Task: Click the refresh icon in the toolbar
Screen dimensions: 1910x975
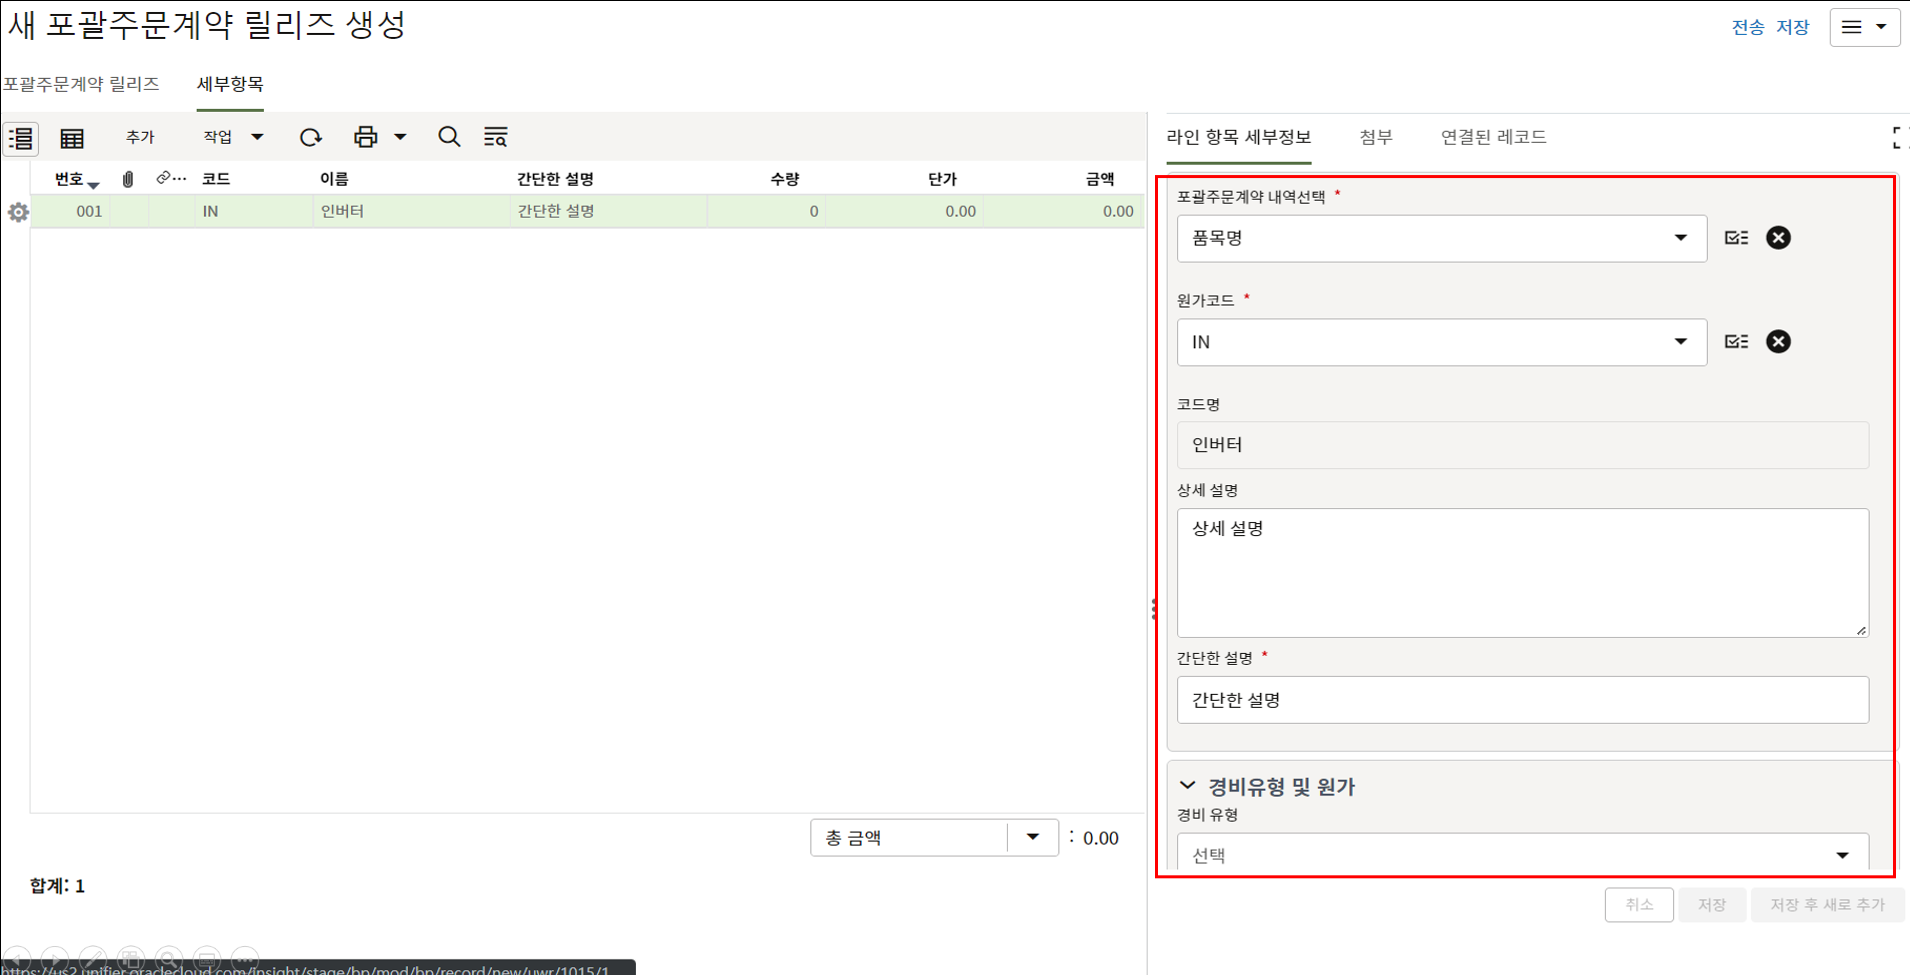Action: click(310, 137)
